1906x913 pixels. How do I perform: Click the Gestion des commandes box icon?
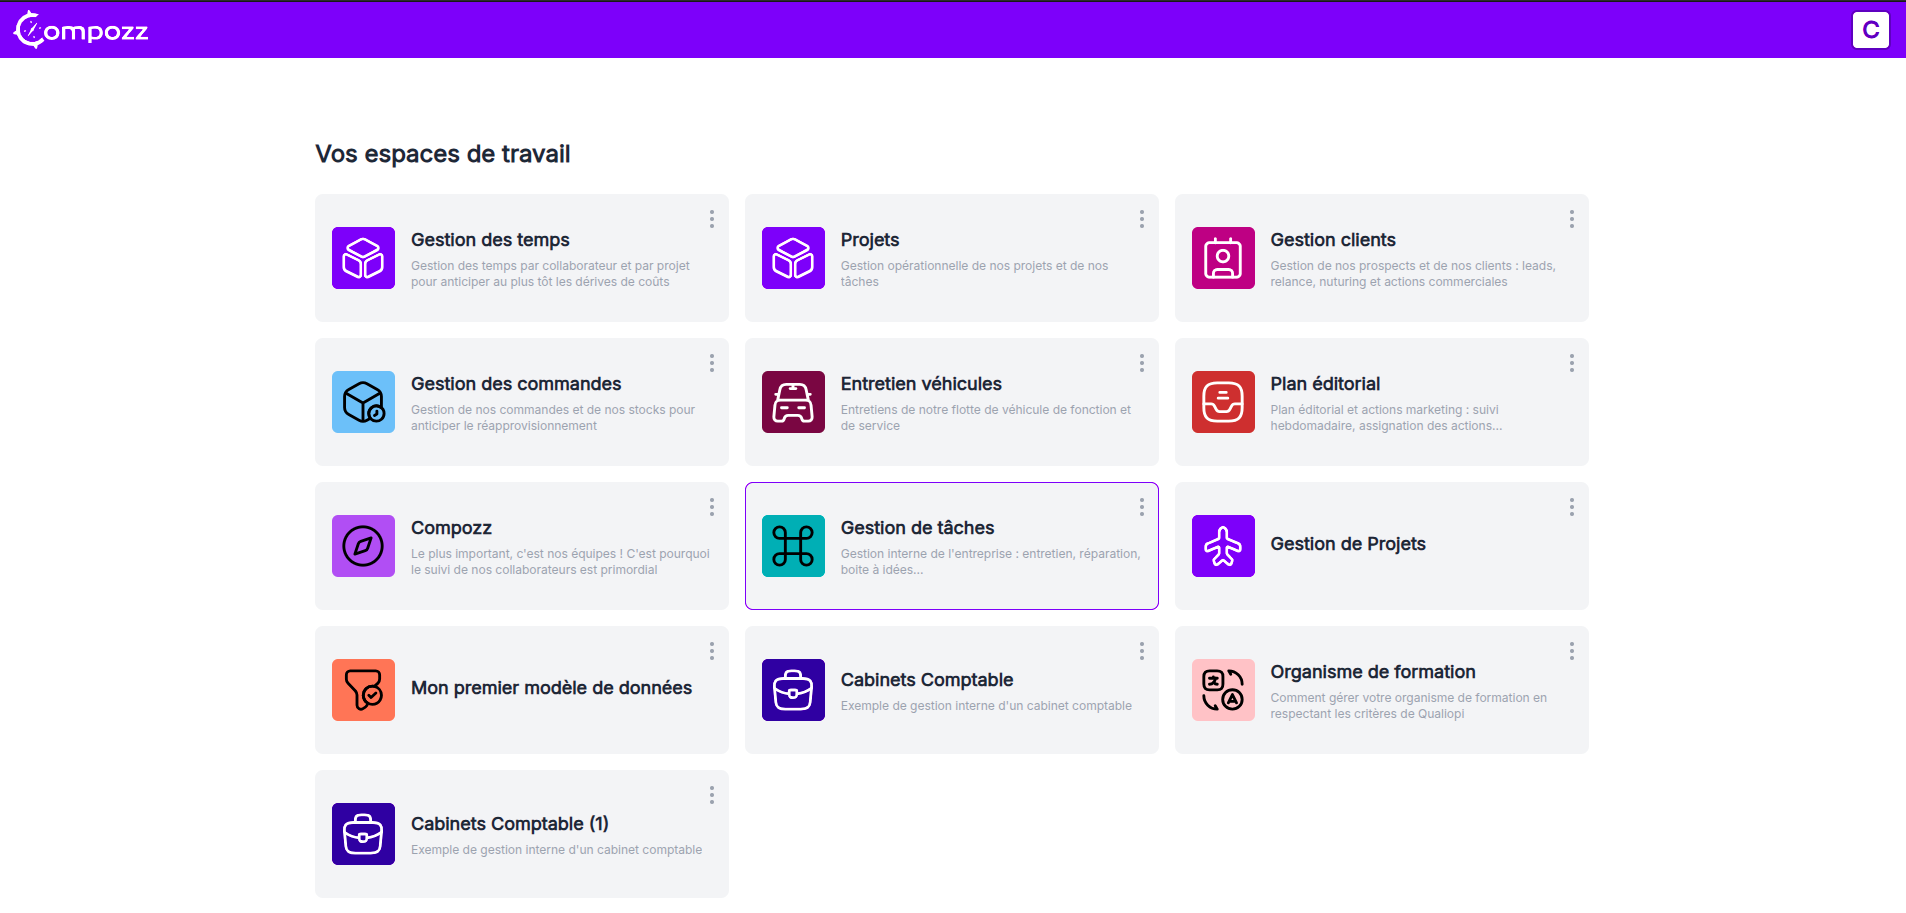pos(362,402)
